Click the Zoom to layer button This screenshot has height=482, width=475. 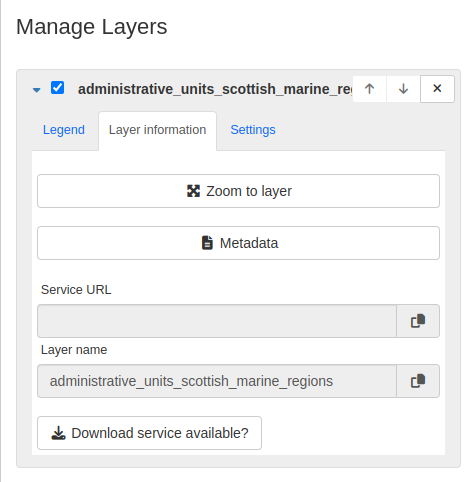[x=238, y=191]
